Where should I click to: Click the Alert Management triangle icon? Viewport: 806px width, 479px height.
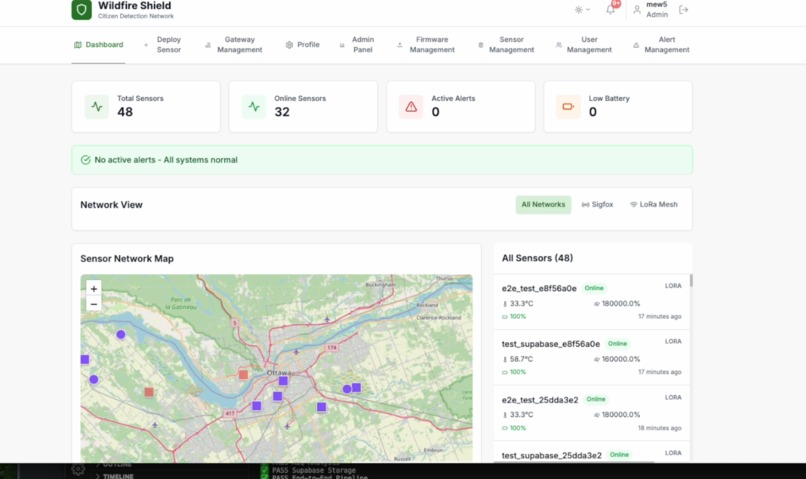(636, 45)
